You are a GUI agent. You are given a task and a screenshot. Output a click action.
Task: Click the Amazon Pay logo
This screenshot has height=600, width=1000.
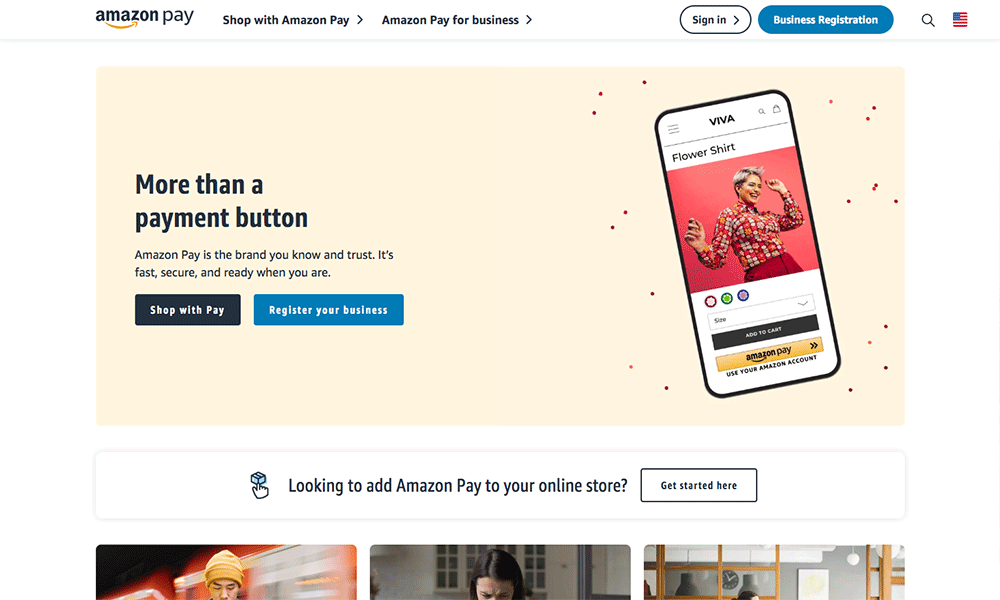tap(145, 18)
